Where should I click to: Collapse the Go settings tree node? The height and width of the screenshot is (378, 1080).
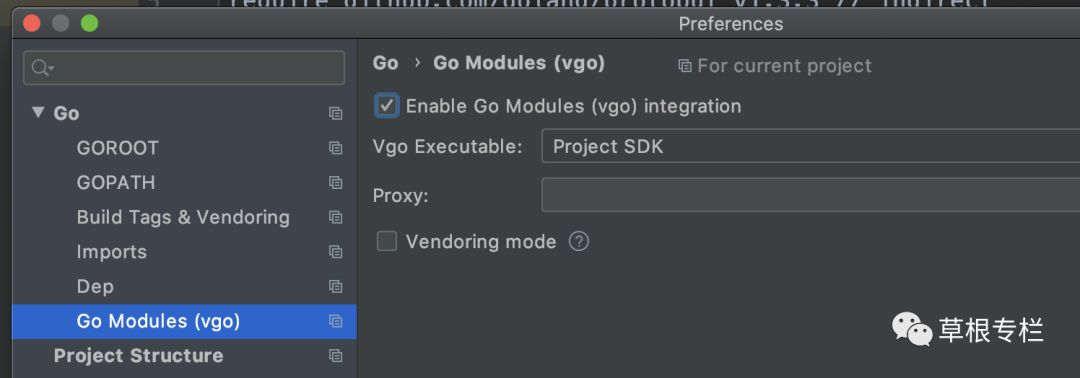click(38, 112)
